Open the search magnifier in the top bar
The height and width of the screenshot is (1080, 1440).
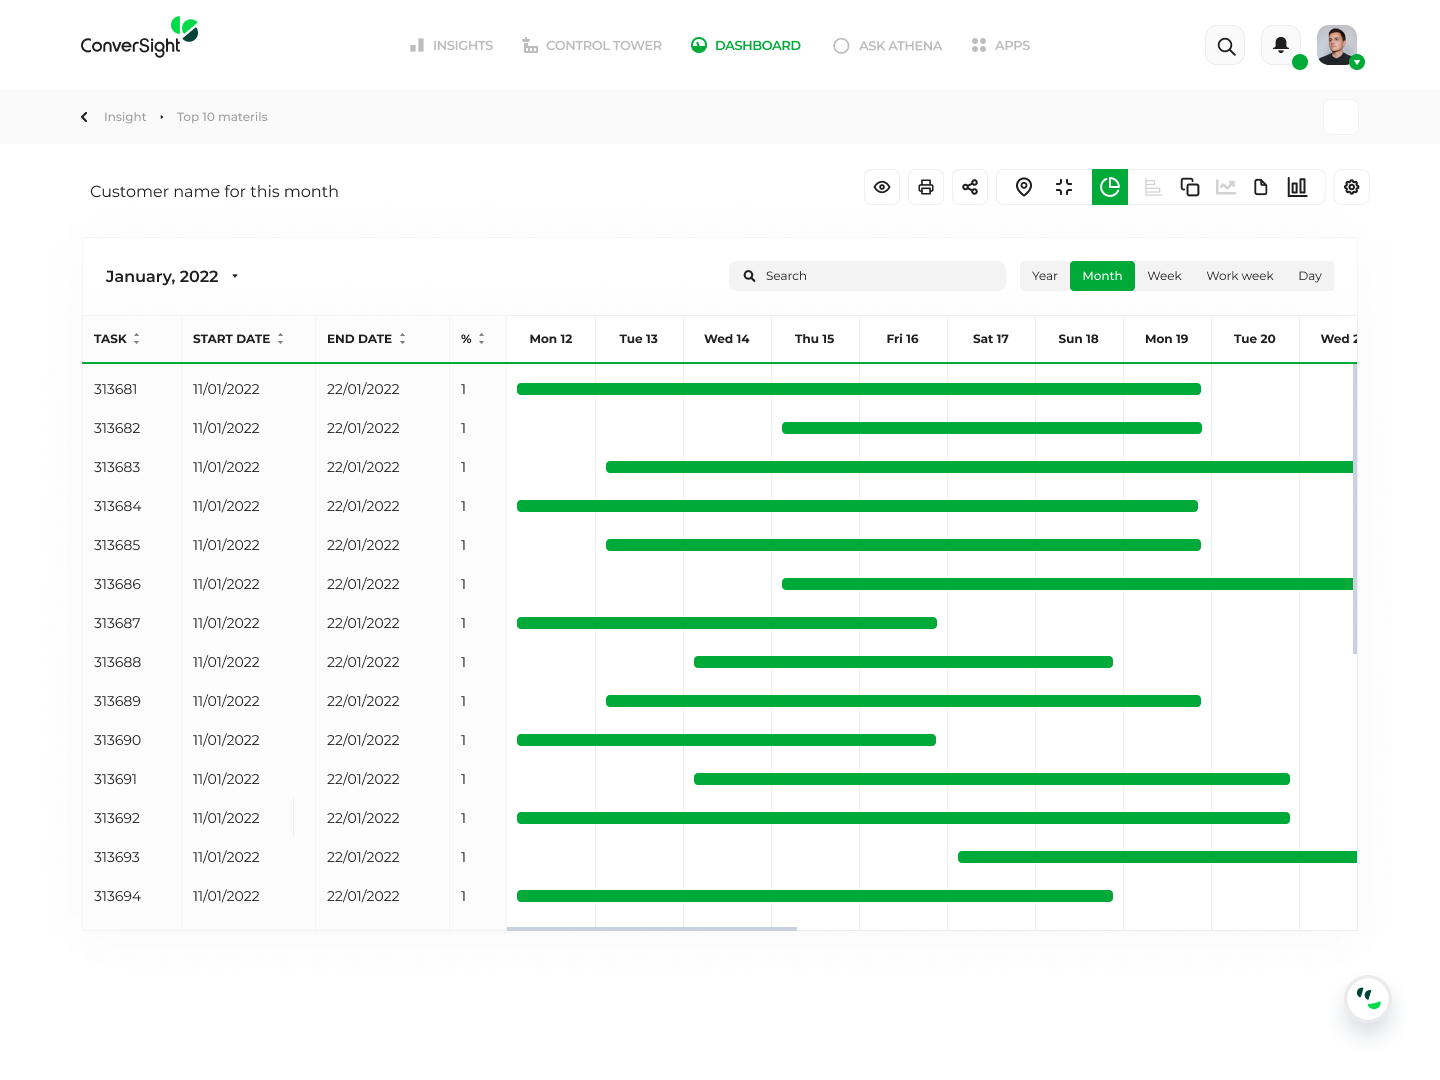click(x=1225, y=45)
